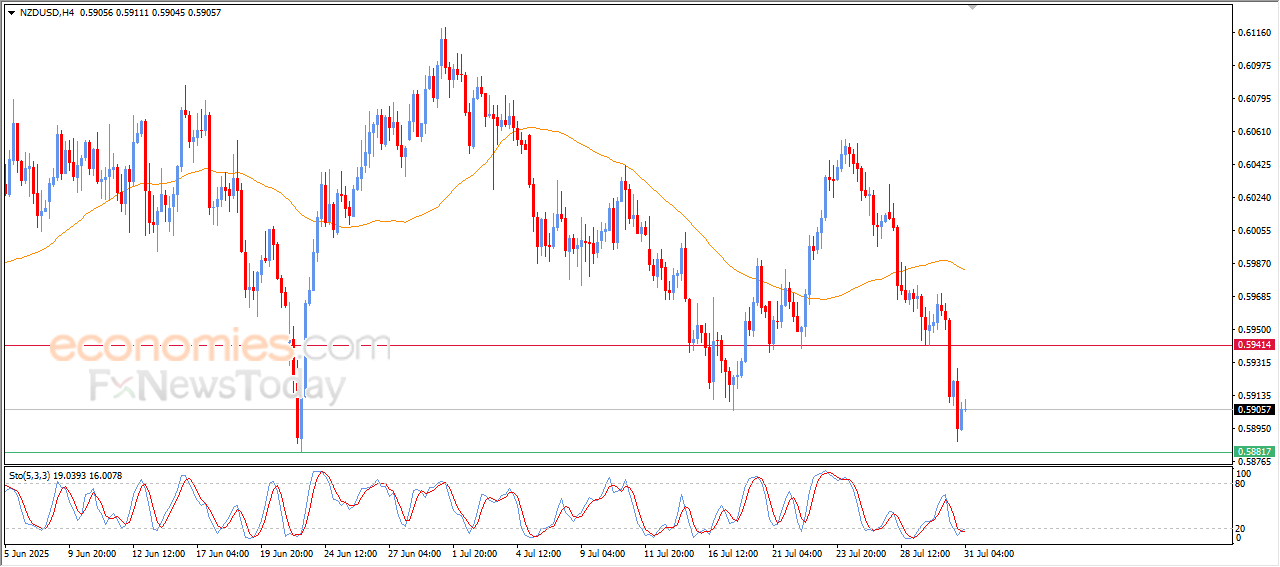Click the gray chart shift marker at top
This screenshot has height=567, width=1280.
pos(973,8)
